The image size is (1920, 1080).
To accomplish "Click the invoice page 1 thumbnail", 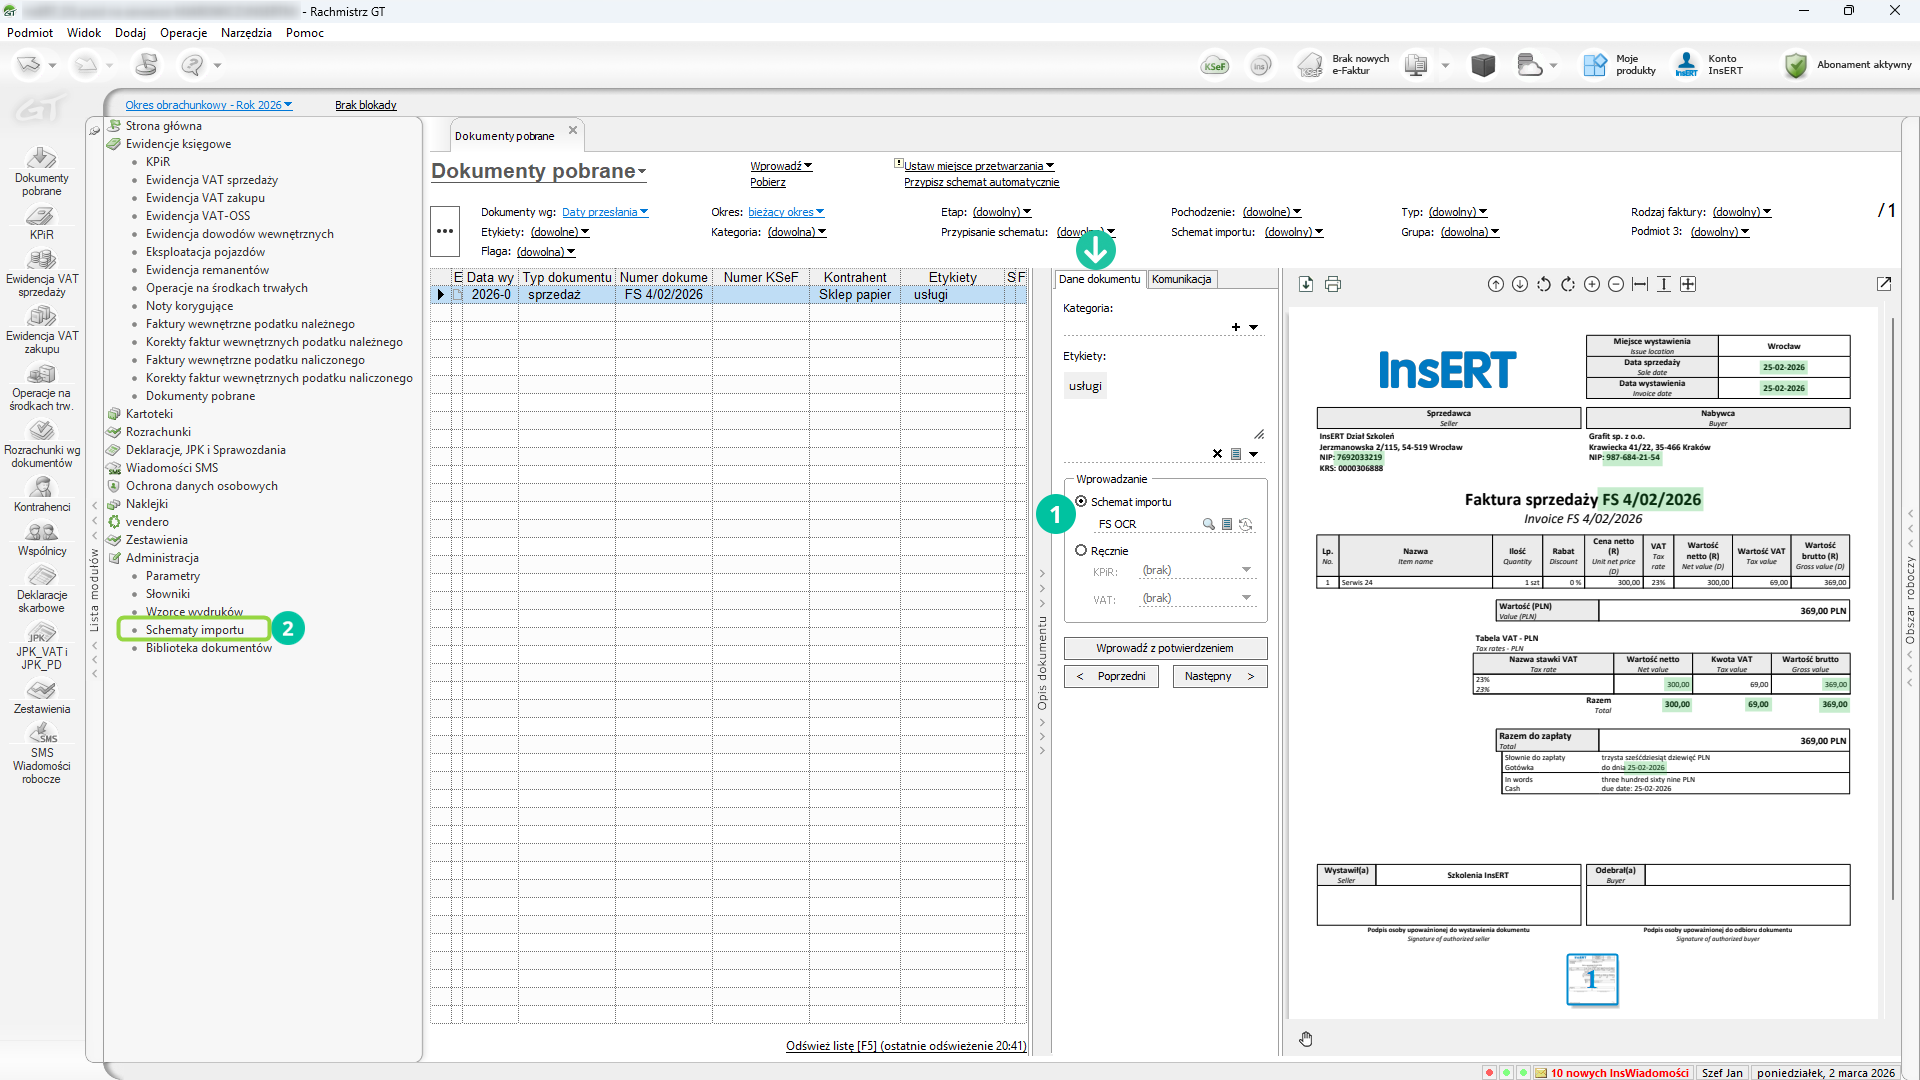I will 1591,979.
